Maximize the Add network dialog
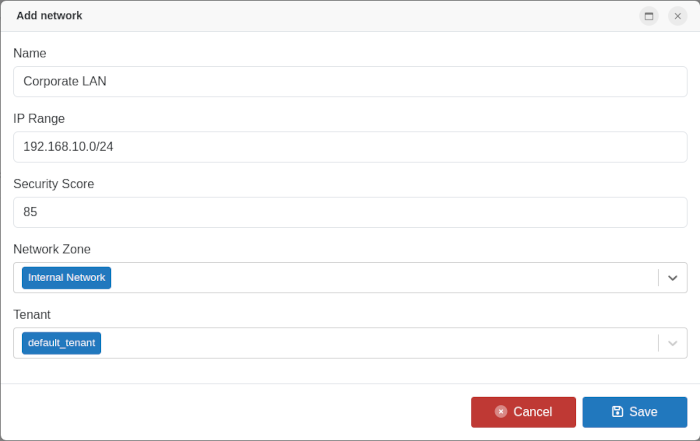This screenshot has height=441, width=700. click(649, 16)
